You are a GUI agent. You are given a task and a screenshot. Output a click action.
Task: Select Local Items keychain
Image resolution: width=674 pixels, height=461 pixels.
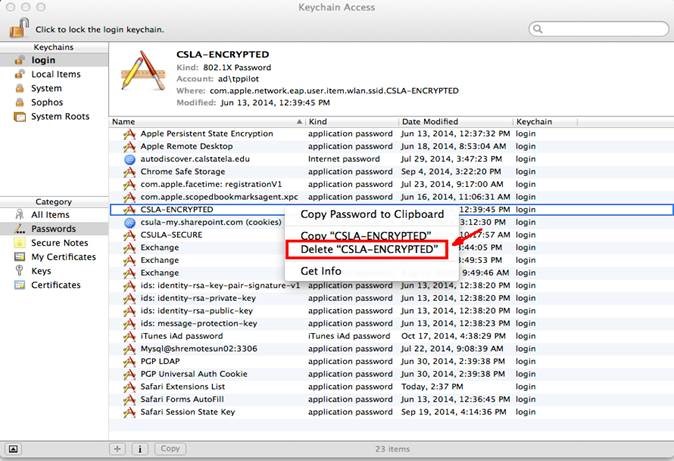(54, 74)
